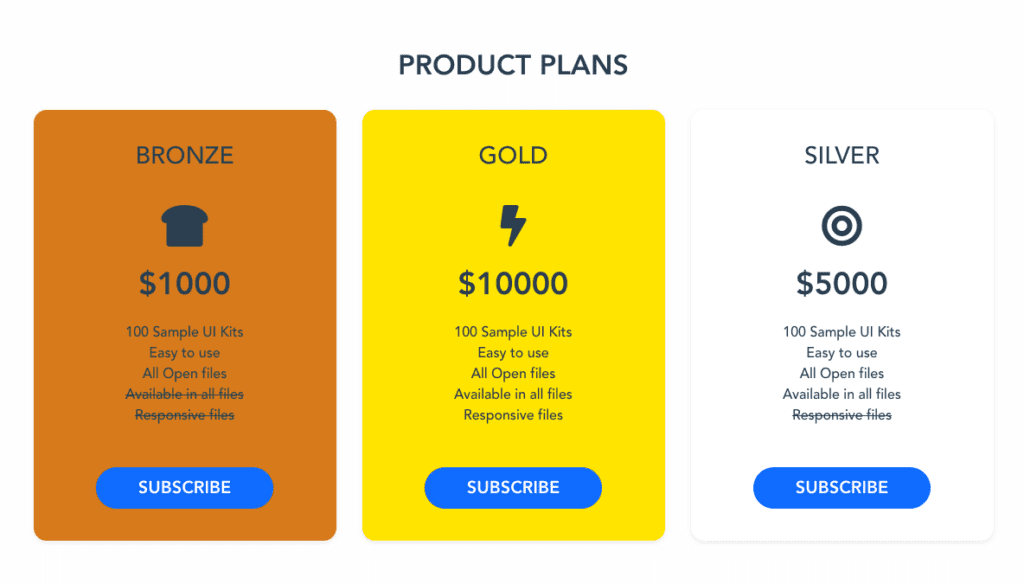This screenshot has width=1024, height=584.
Task: Subscribe to the Bronze plan
Action: 185,488
